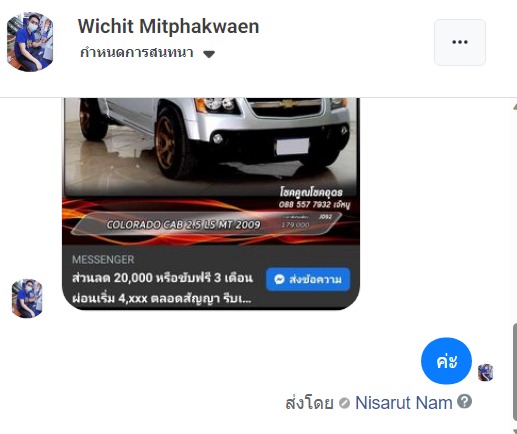Click the chat scrollbar thumb
The width and height of the screenshot is (517, 434).
[x=515, y=372]
